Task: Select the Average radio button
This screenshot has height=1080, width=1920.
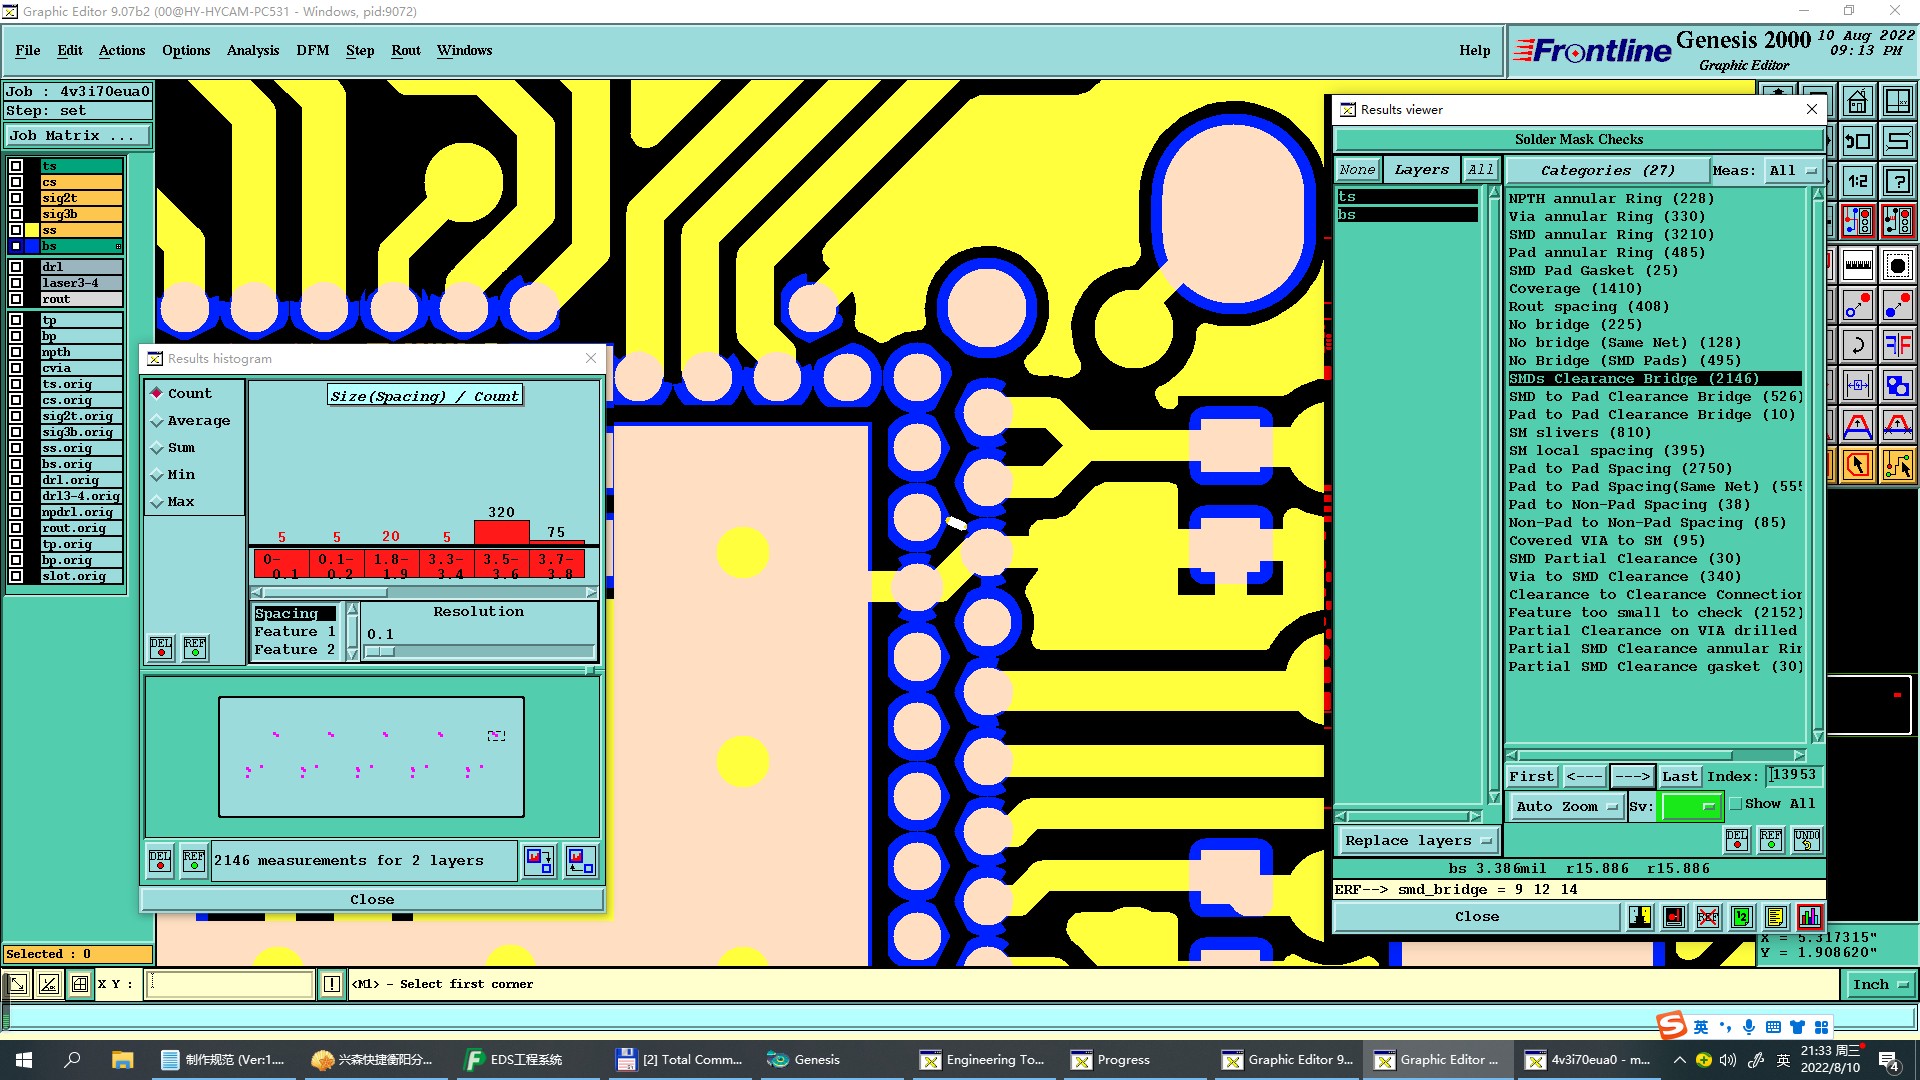Action: click(x=157, y=421)
